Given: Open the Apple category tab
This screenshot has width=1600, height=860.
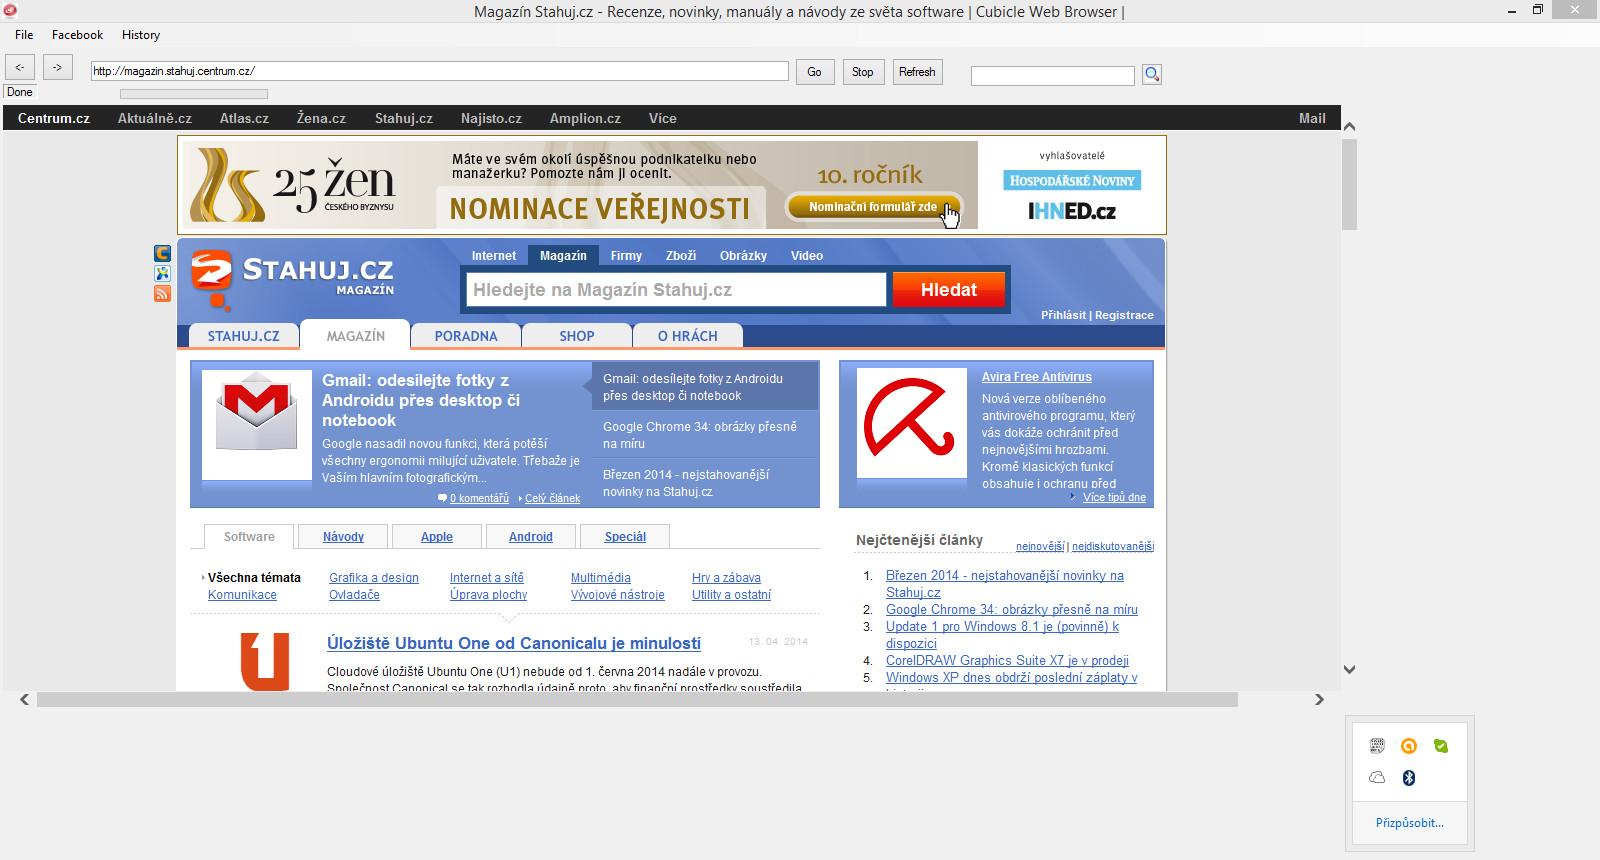Looking at the screenshot, I should pyautogui.click(x=437, y=537).
